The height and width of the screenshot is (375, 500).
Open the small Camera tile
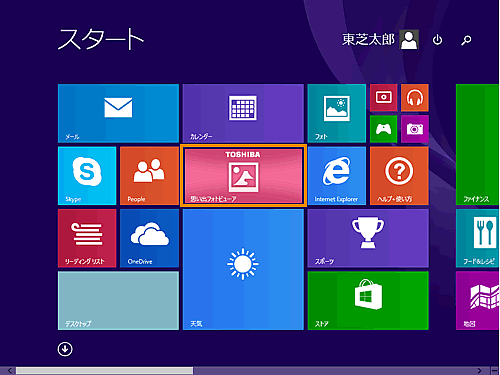(x=415, y=129)
